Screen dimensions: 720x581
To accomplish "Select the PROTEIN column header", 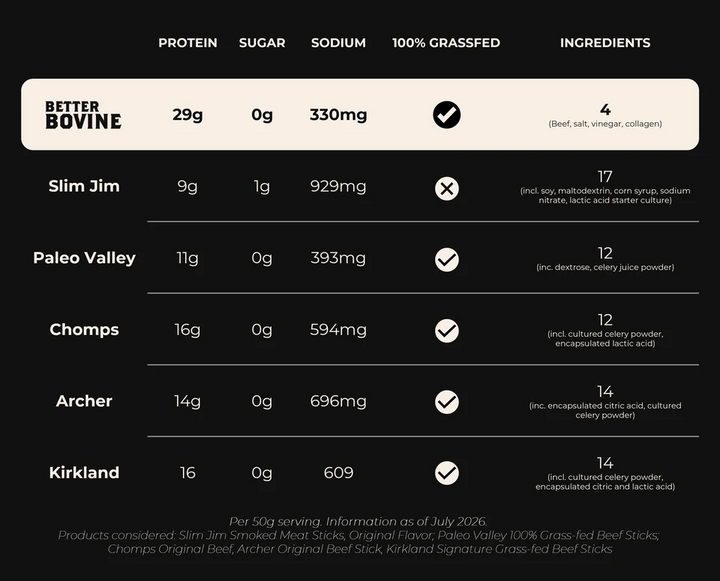I will pos(188,43).
